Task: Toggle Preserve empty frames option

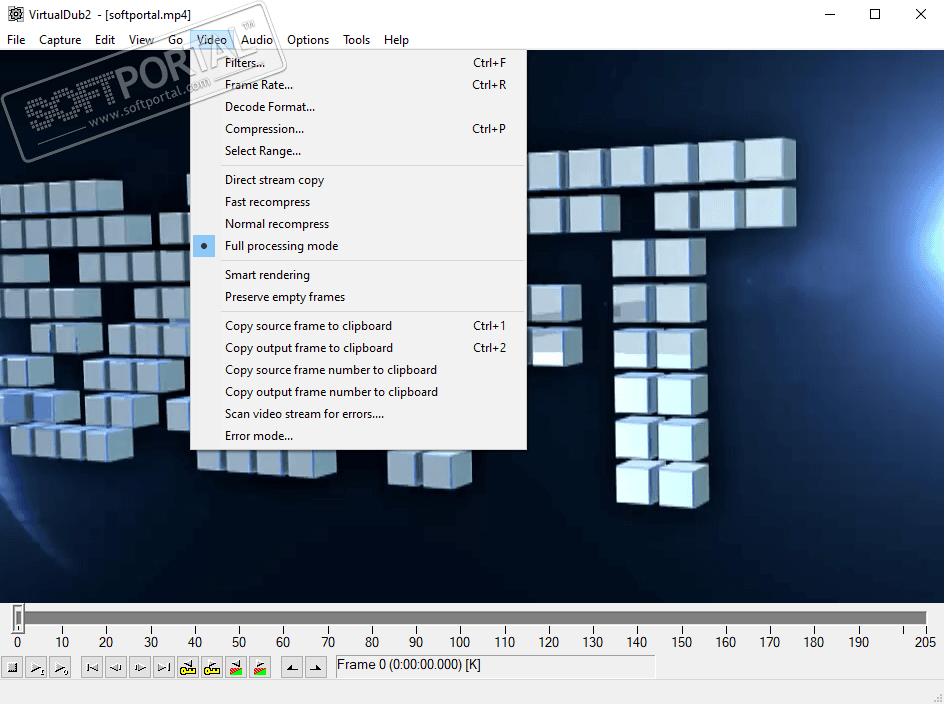Action: point(358,297)
